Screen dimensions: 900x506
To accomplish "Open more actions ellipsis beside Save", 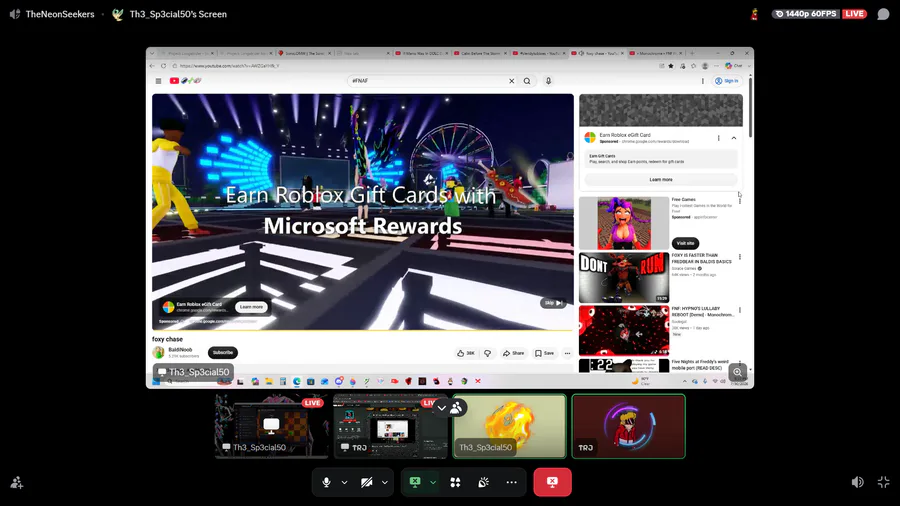I will (x=567, y=353).
